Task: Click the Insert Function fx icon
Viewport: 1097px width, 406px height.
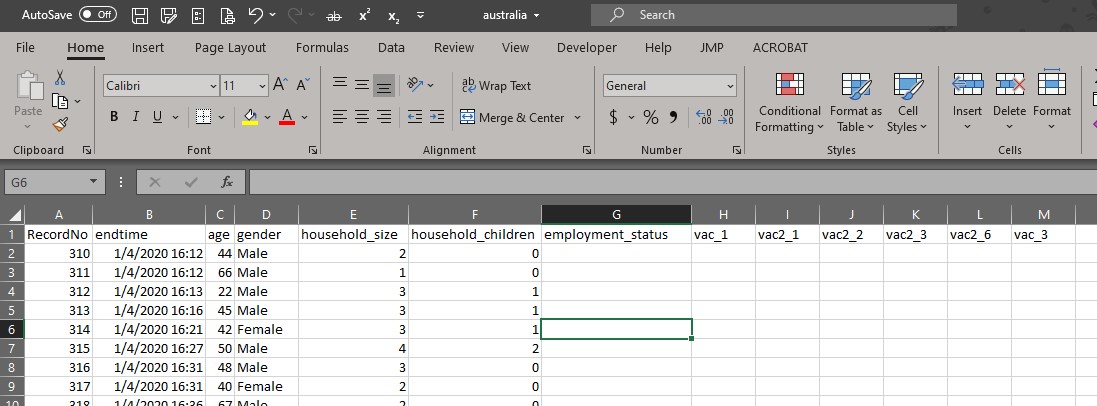Action: (x=227, y=182)
